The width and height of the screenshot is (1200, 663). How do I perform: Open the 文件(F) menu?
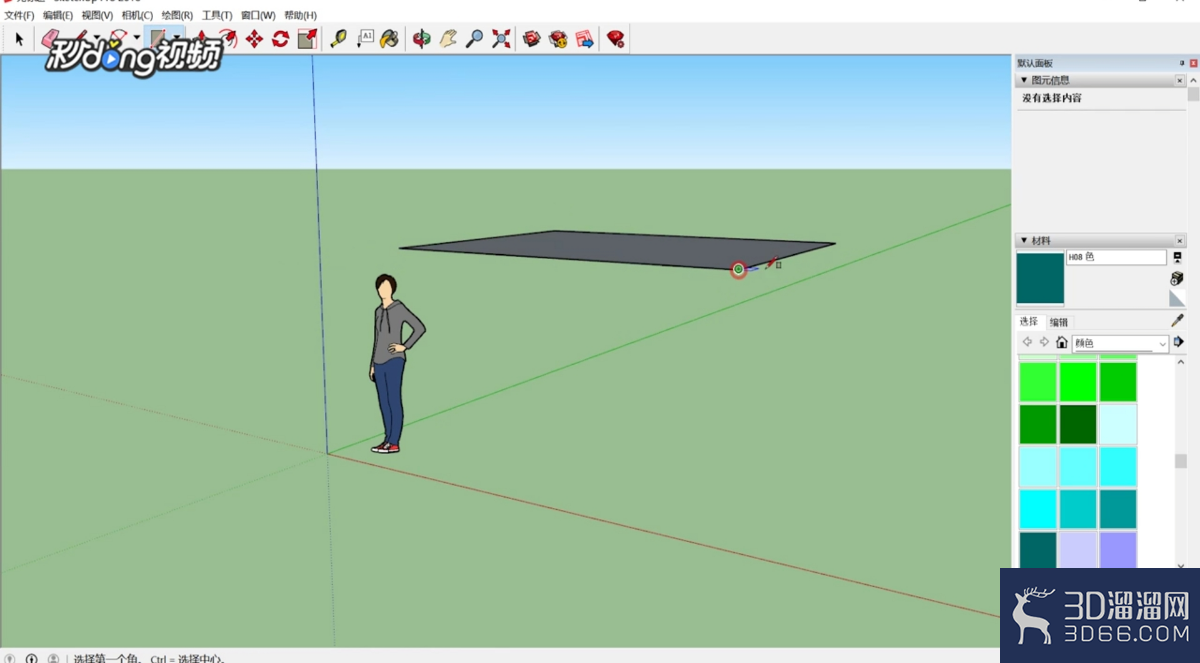click(19, 16)
